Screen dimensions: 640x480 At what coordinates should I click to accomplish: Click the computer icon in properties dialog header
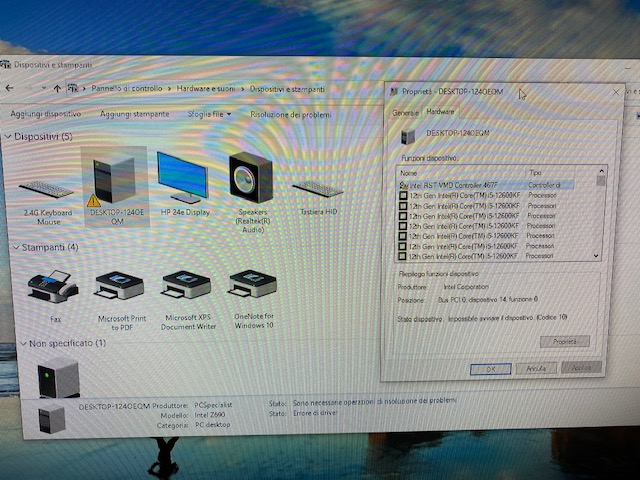[x=407, y=136]
